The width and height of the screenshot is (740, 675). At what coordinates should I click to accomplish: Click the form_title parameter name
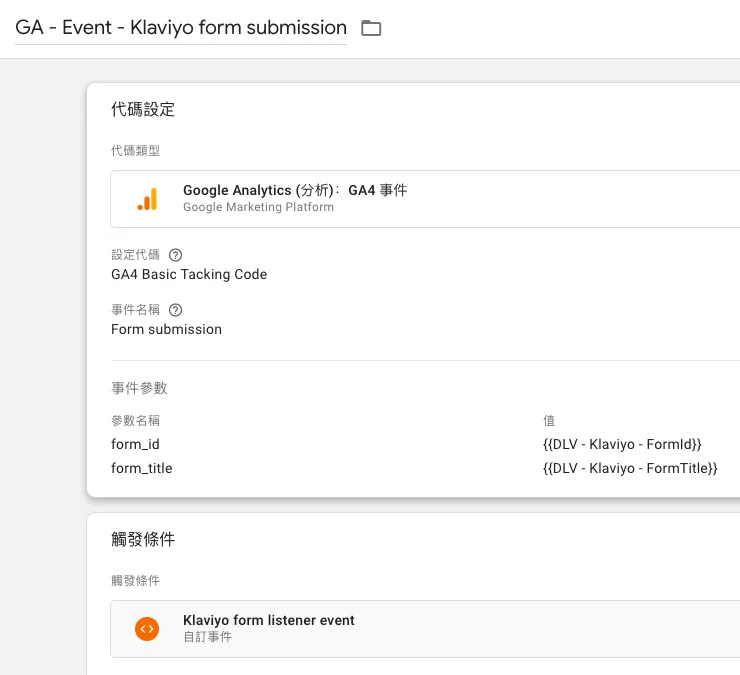tap(142, 468)
